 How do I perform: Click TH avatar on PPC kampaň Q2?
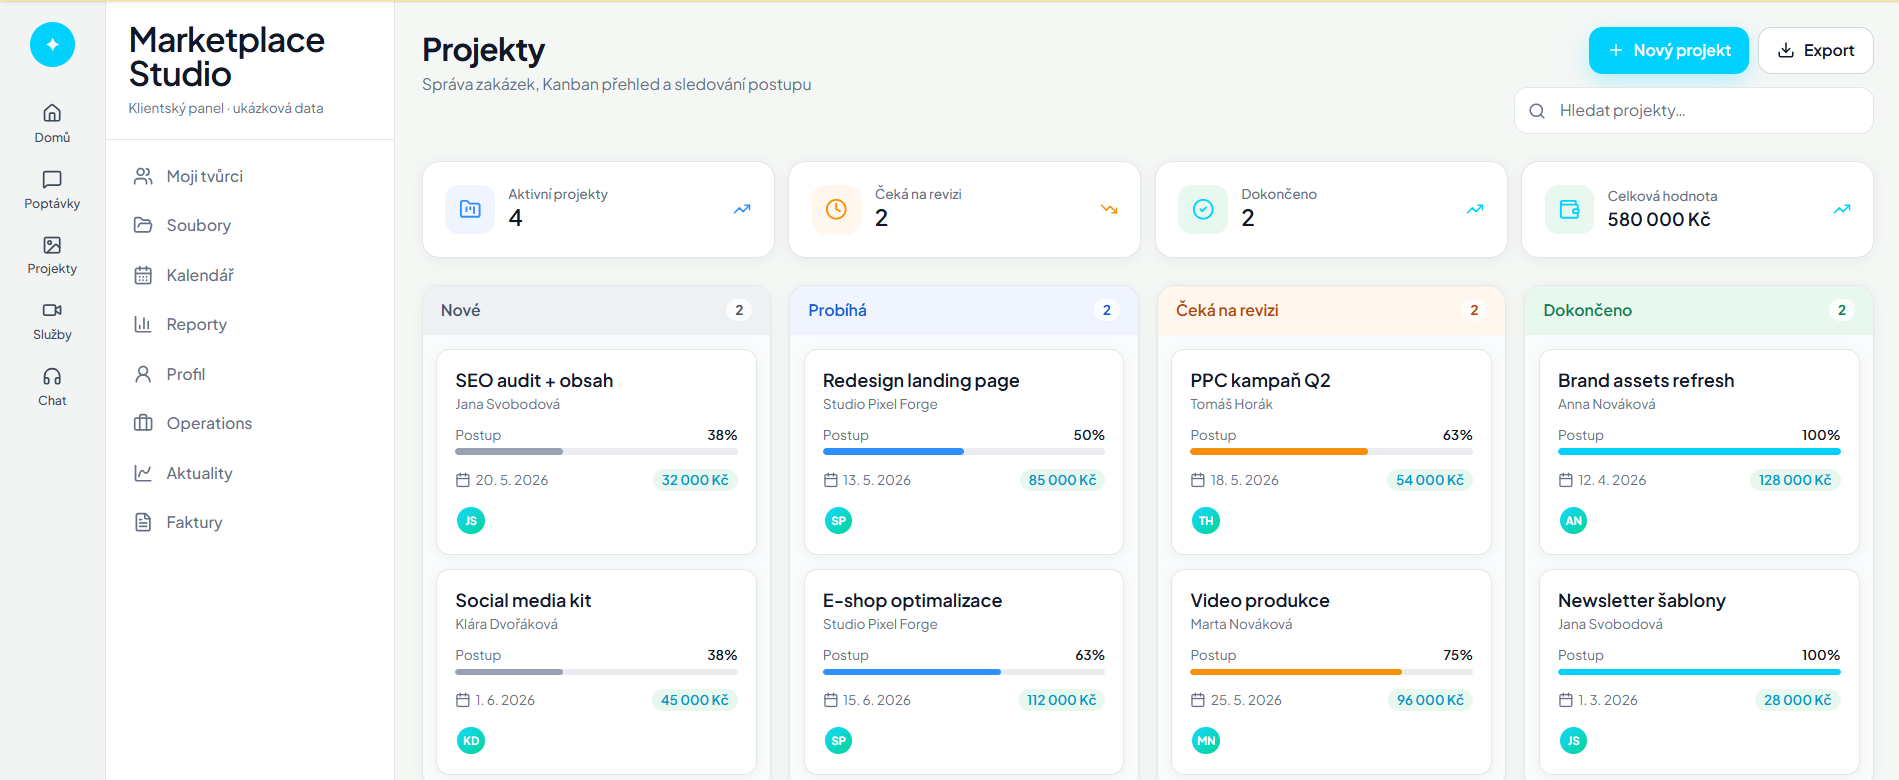point(1206,520)
